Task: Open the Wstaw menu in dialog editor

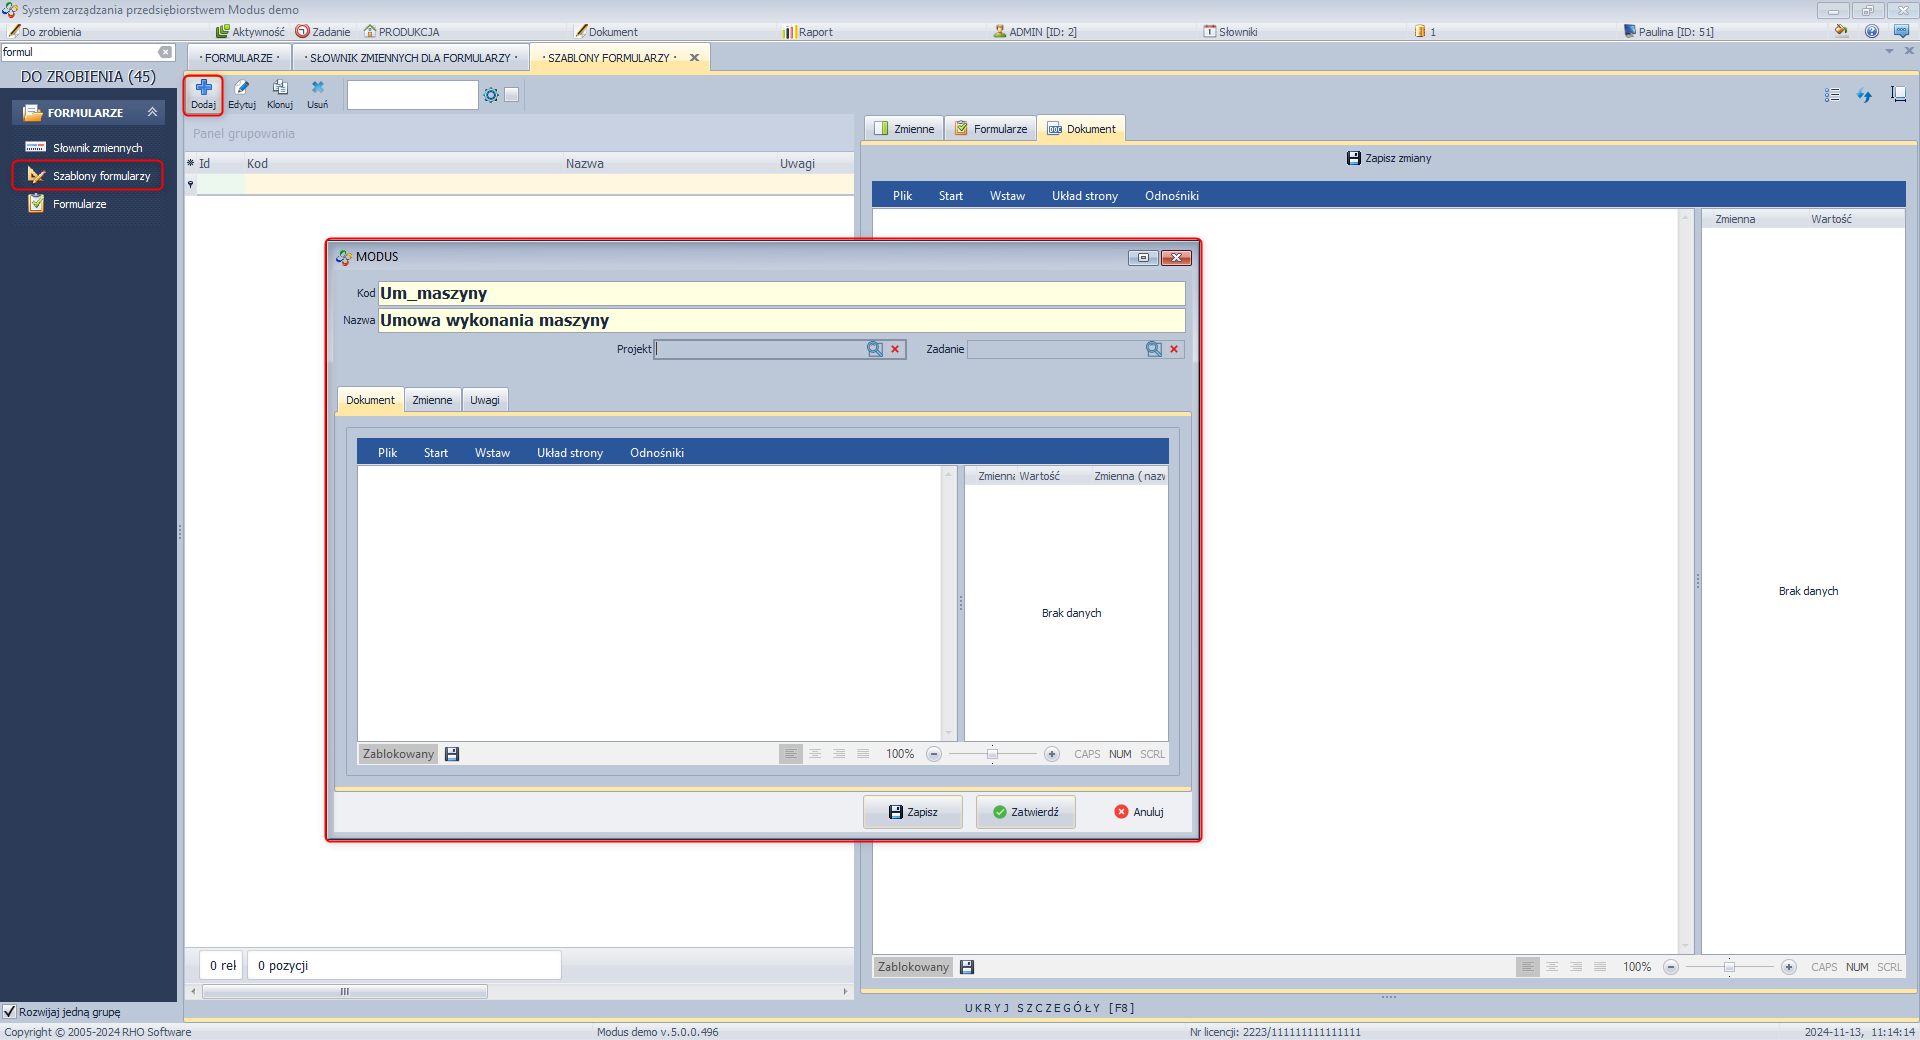Action: pyautogui.click(x=492, y=453)
